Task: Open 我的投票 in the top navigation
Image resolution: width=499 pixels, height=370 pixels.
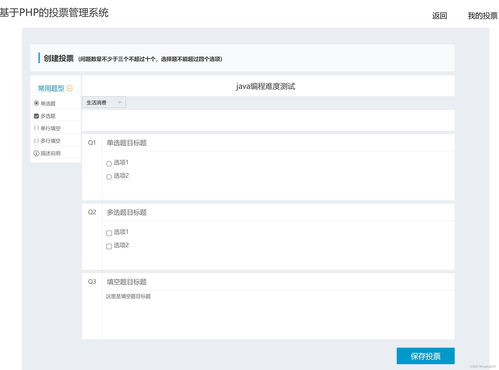Action: pyautogui.click(x=482, y=16)
